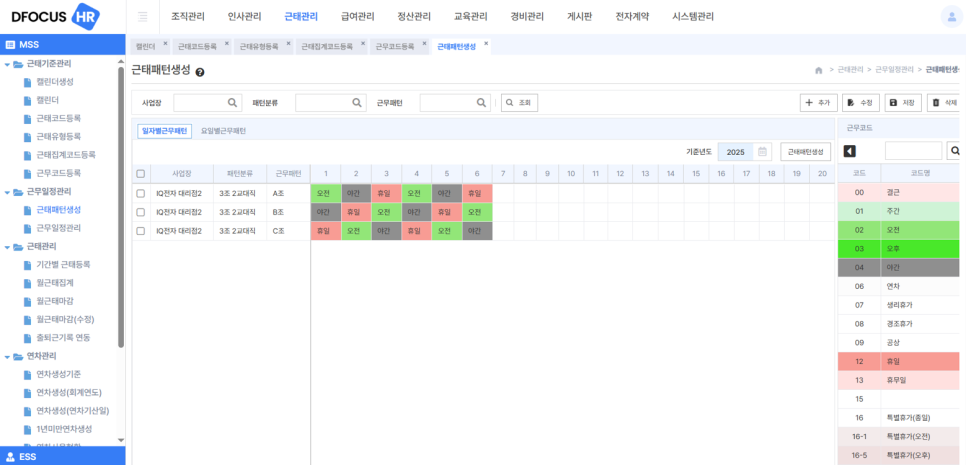The width and height of the screenshot is (966, 465).
Task: Open 연차생성기준 in the sidebar
Action: tap(59, 374)
